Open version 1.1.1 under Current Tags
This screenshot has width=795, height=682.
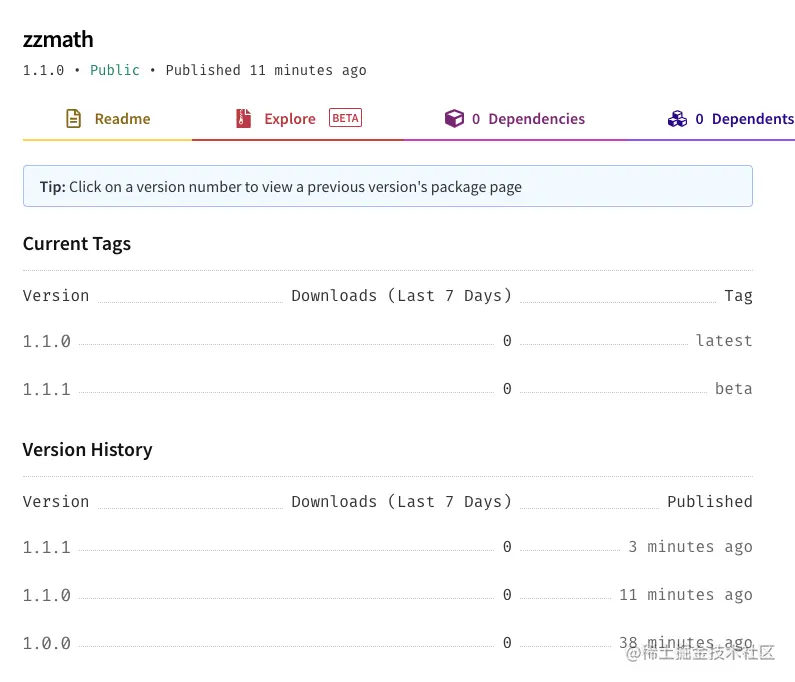[x=47, y=389]
